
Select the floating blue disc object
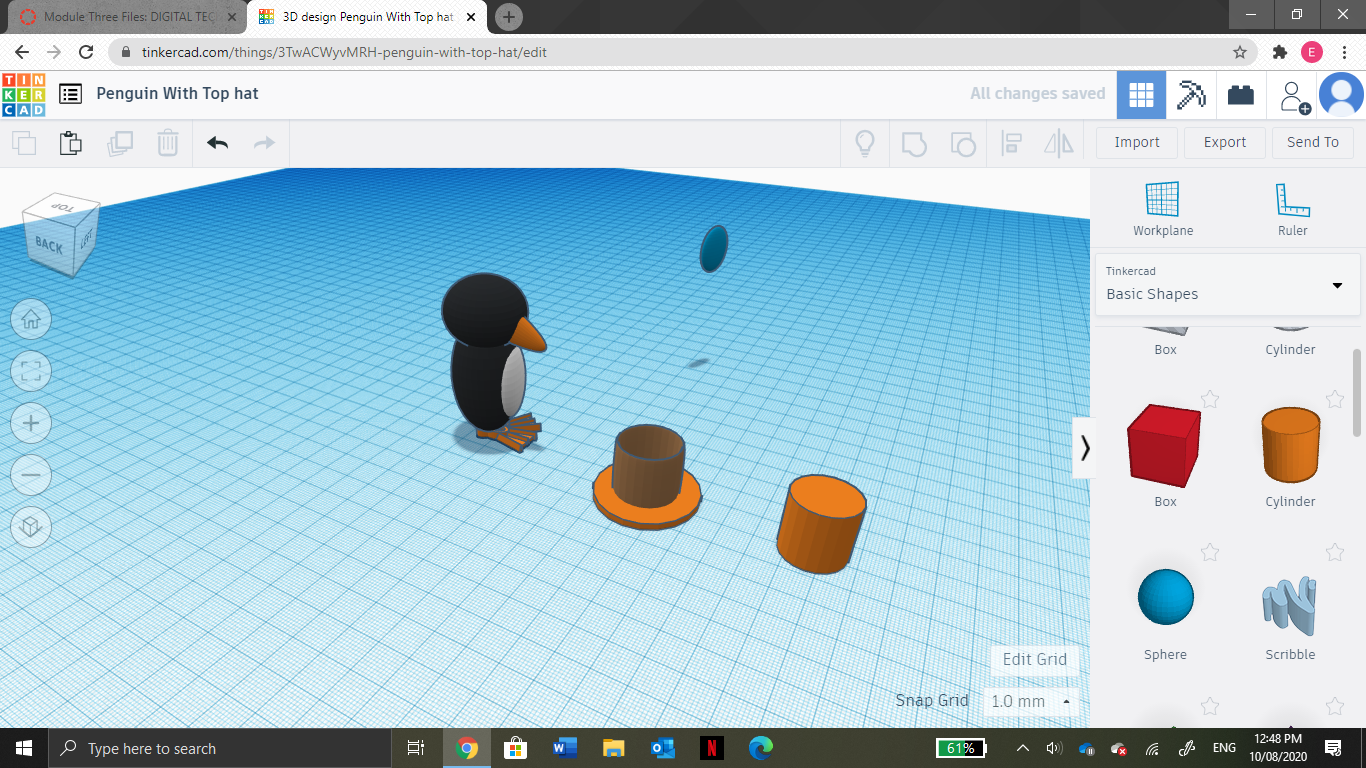click(x=713, y=248)
